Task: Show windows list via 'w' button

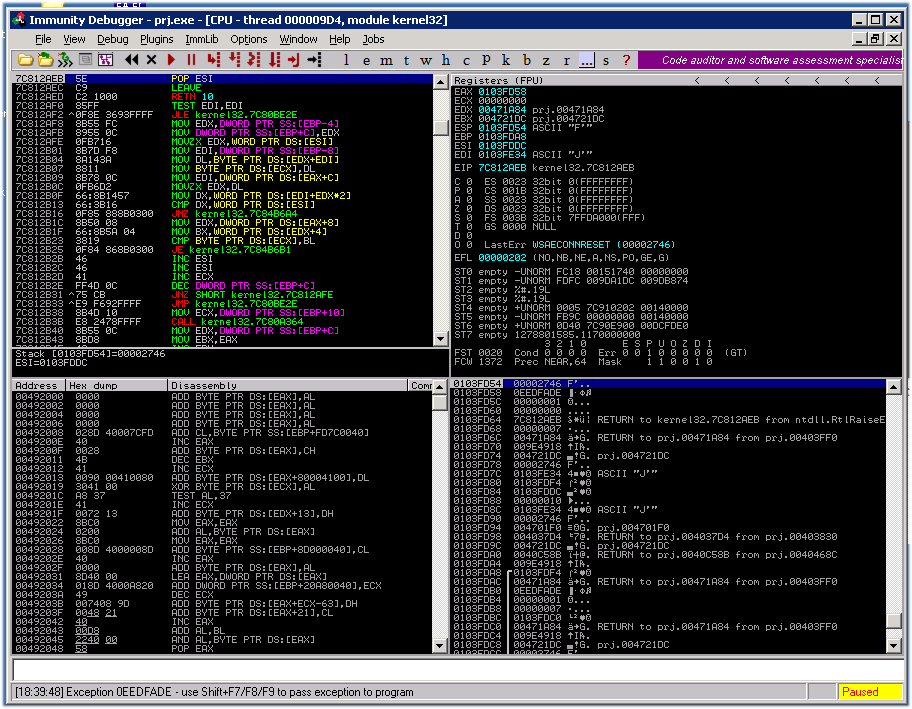Action: pos(426,60)
